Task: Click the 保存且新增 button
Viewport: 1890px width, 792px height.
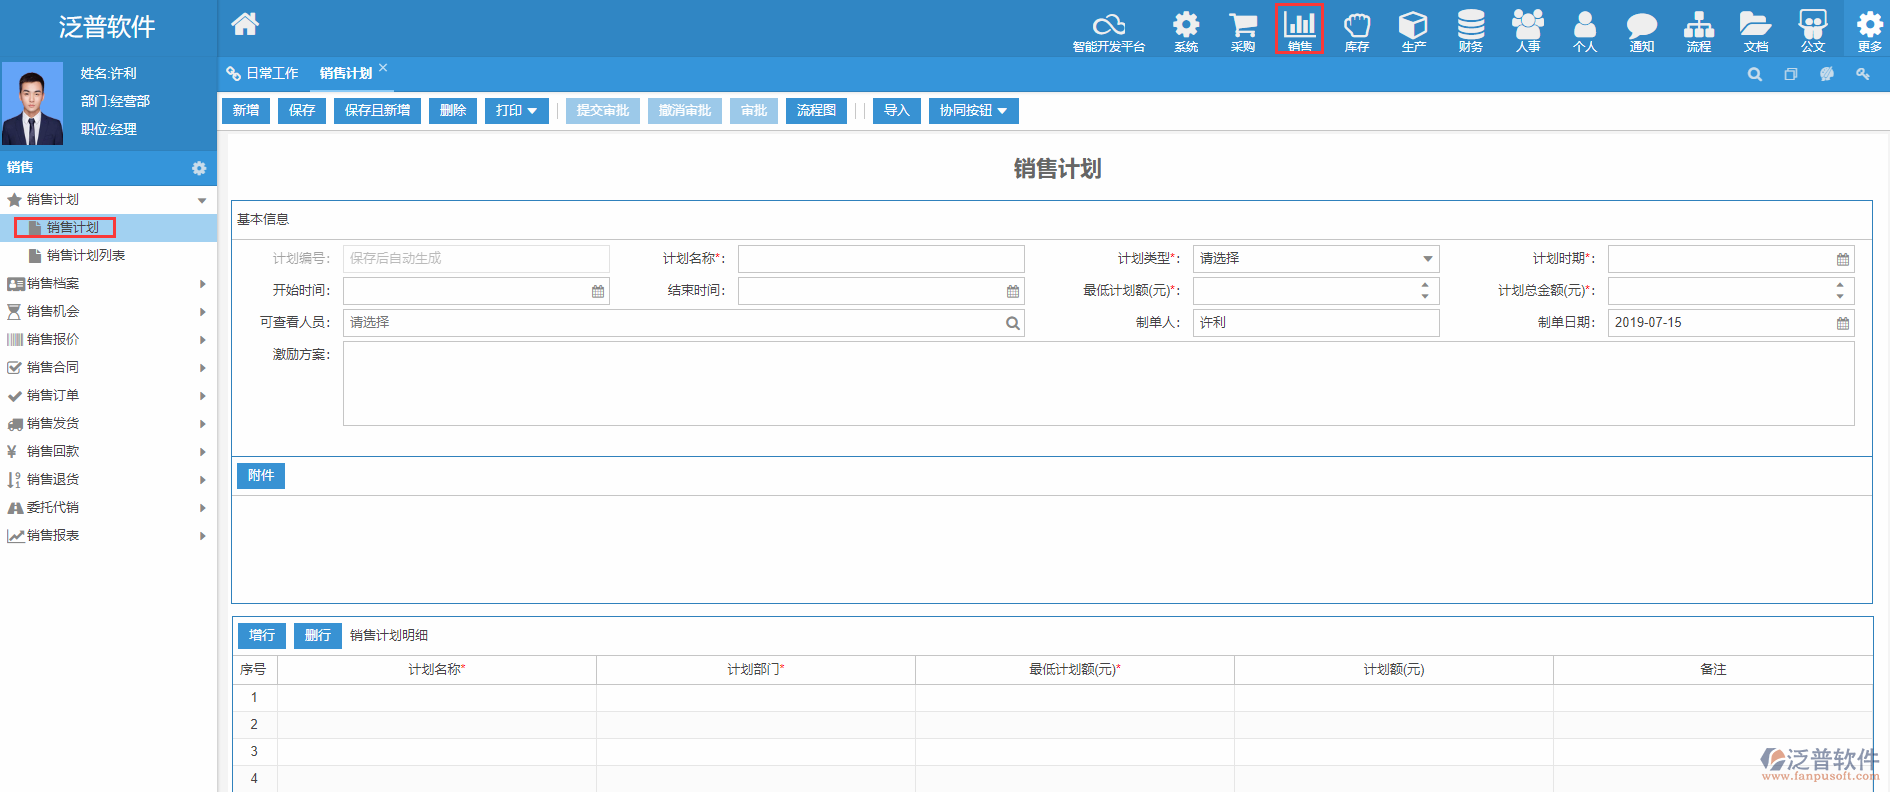Action: click(377, 111)
